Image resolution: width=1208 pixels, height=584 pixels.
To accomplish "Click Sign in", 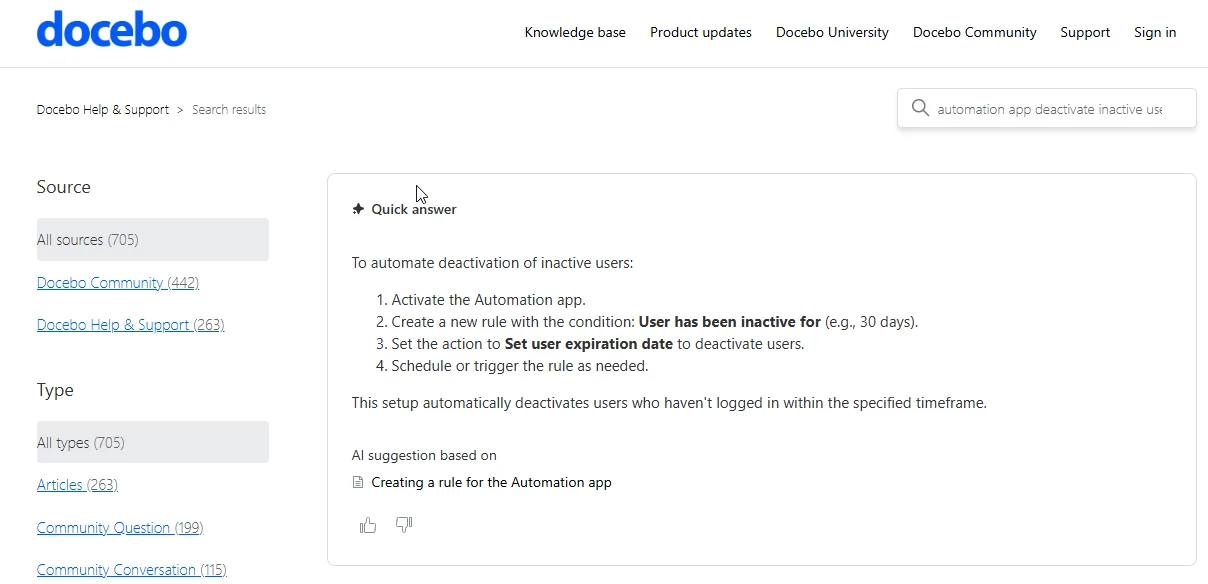I will (1155, 32).
